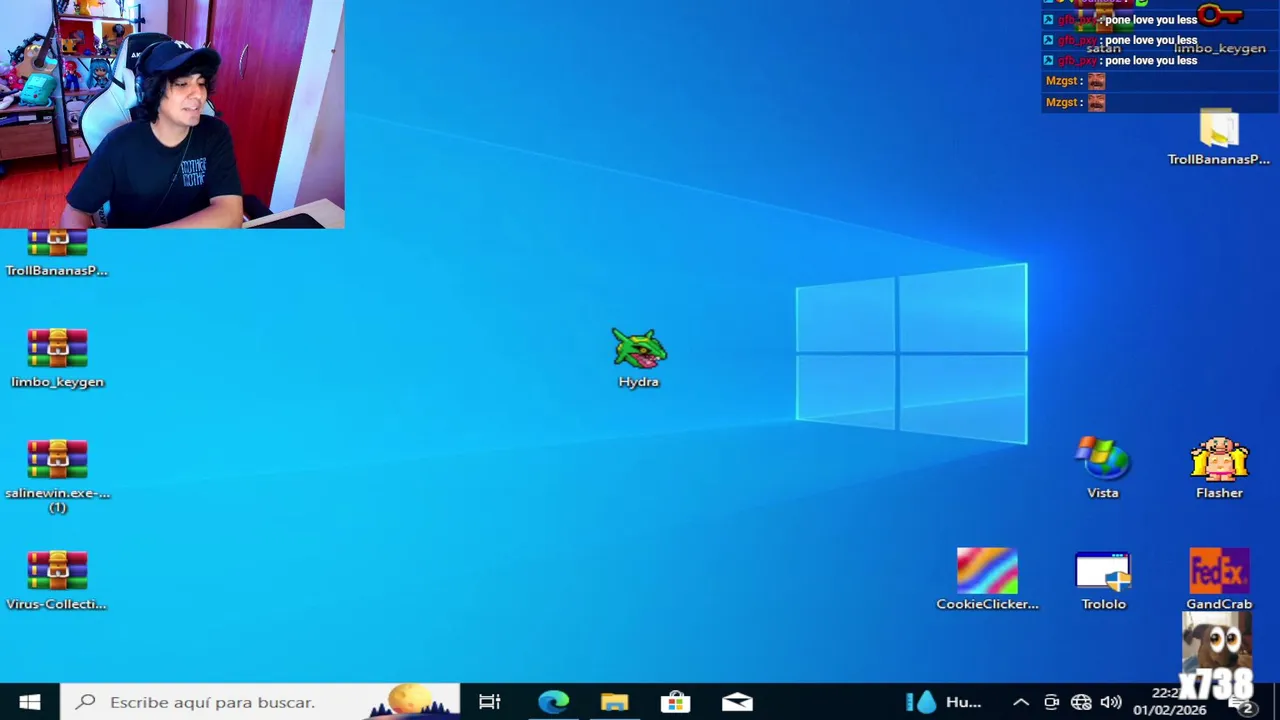Select the CookieClicker desktop icon
This screenshot has height=720, width=1280.
tap(987, 579)
